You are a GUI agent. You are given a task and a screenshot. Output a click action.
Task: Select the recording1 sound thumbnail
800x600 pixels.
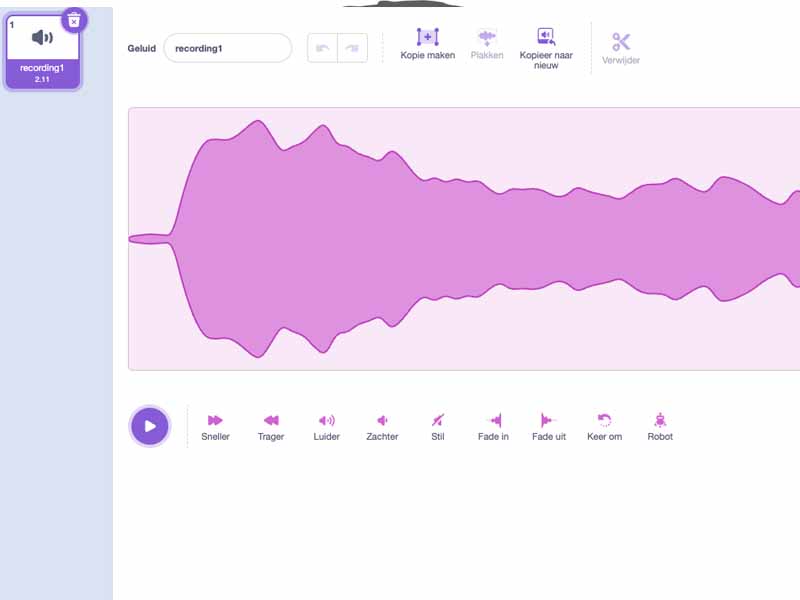point(42,50)
